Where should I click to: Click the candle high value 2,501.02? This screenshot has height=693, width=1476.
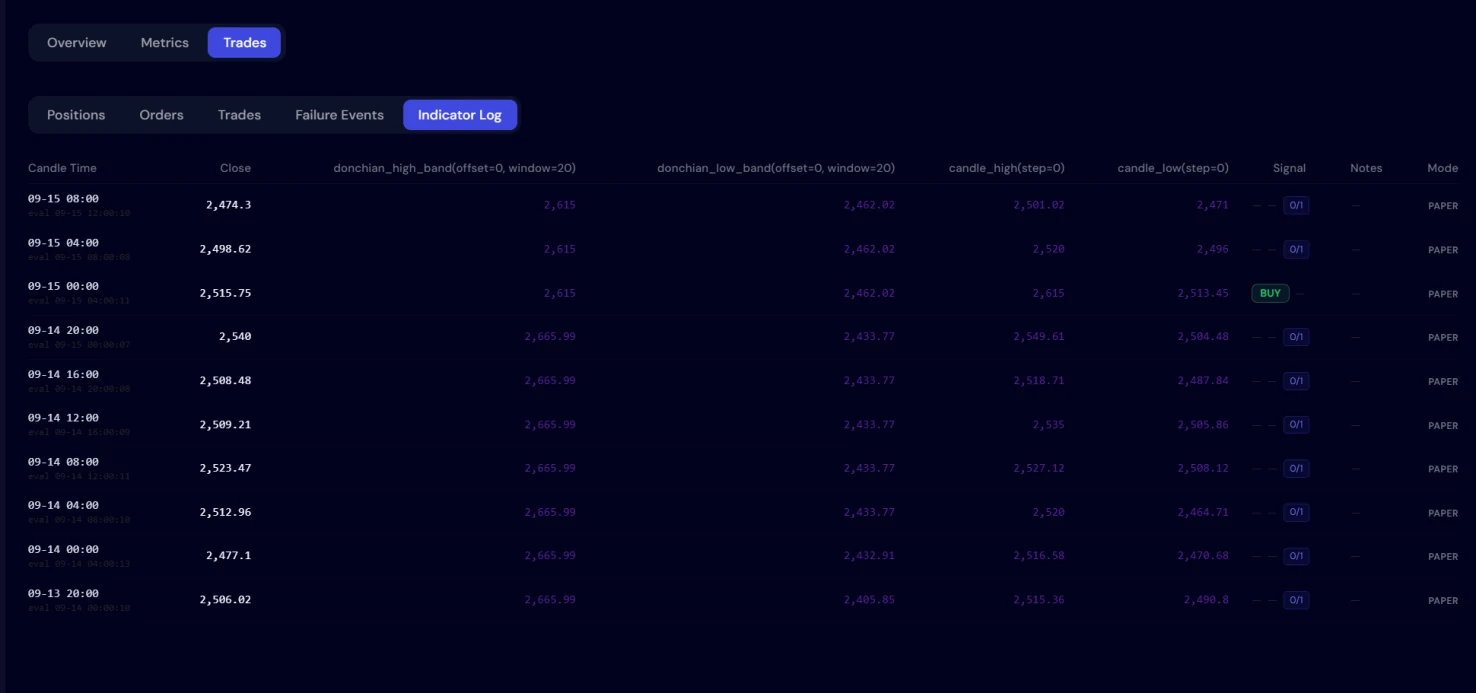click(x=1039, y=205)
